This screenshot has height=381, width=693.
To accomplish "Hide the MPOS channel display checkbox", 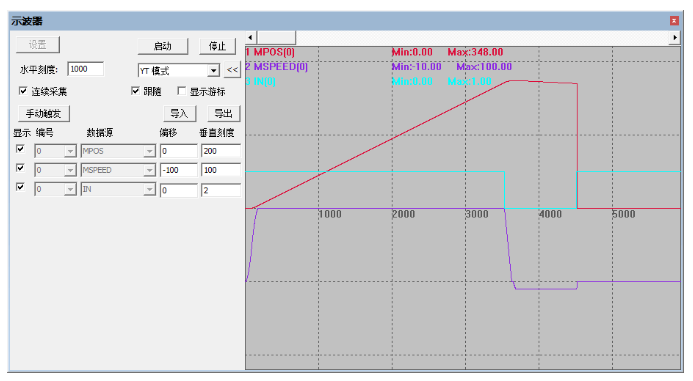I will tap(20, 149).
